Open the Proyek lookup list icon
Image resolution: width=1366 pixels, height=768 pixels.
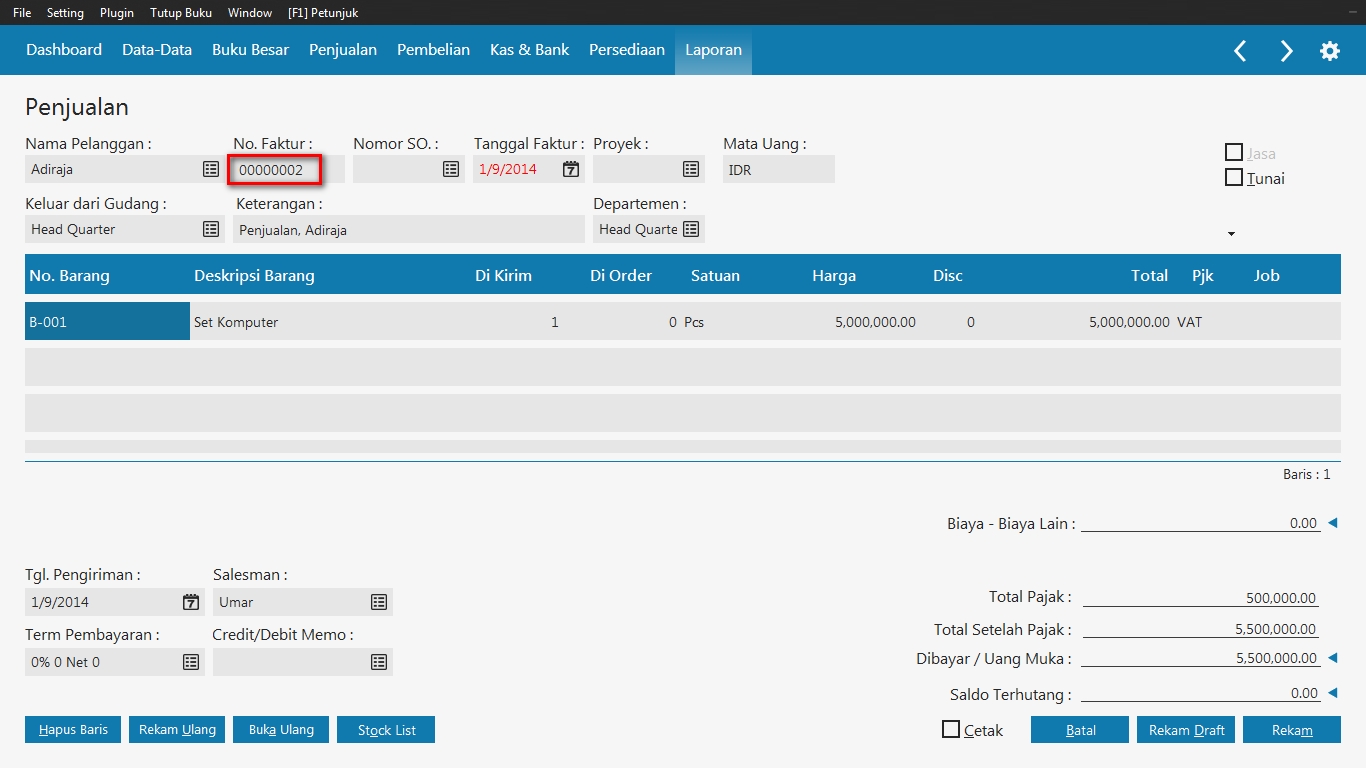tap(691, 170)
